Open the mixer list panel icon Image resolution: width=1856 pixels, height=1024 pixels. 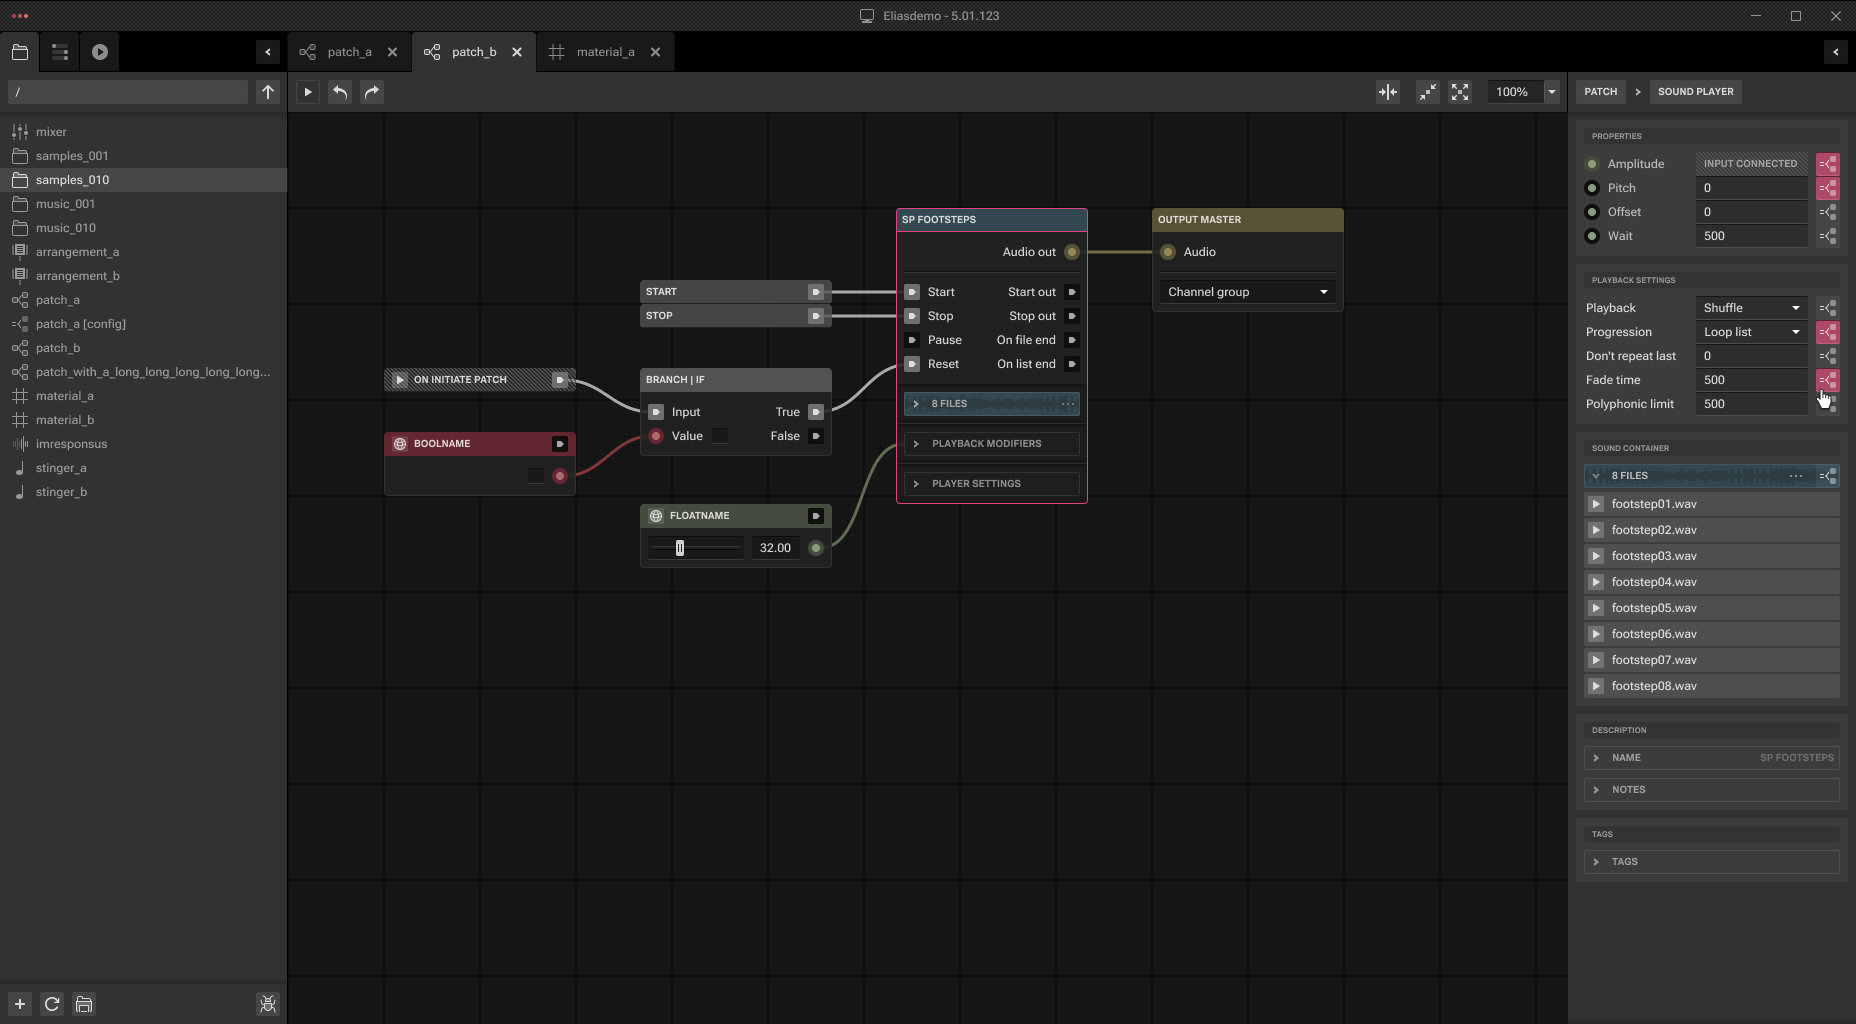click(60, 52)
